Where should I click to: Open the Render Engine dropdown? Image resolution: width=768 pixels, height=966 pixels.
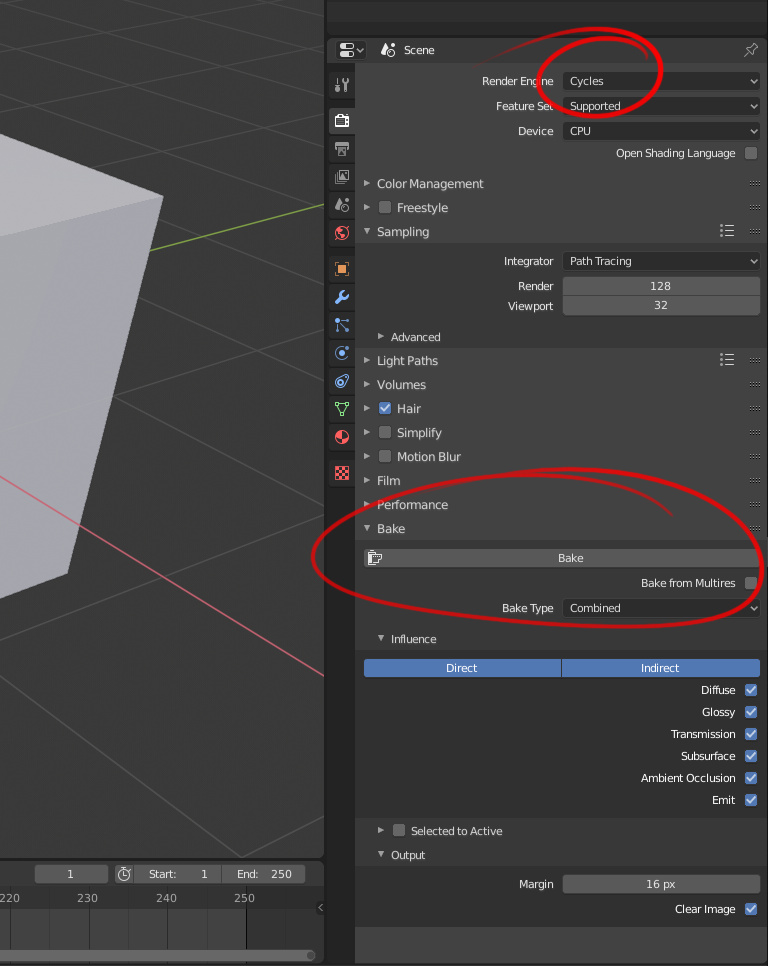pos(661,81)
